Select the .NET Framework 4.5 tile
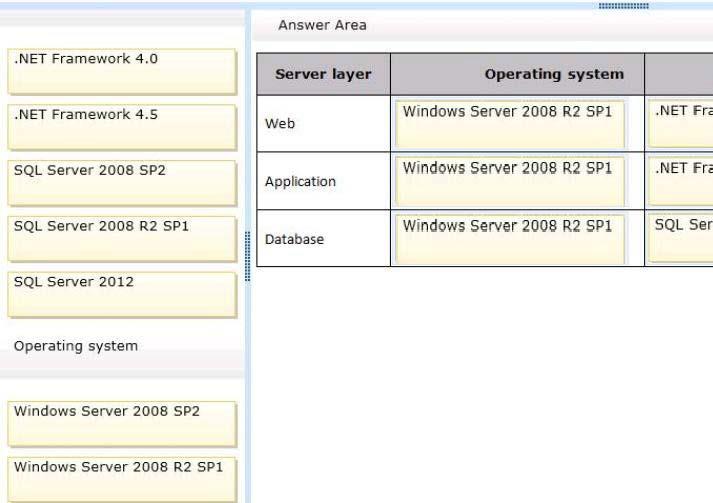713x503 pixels. point(122,127)
